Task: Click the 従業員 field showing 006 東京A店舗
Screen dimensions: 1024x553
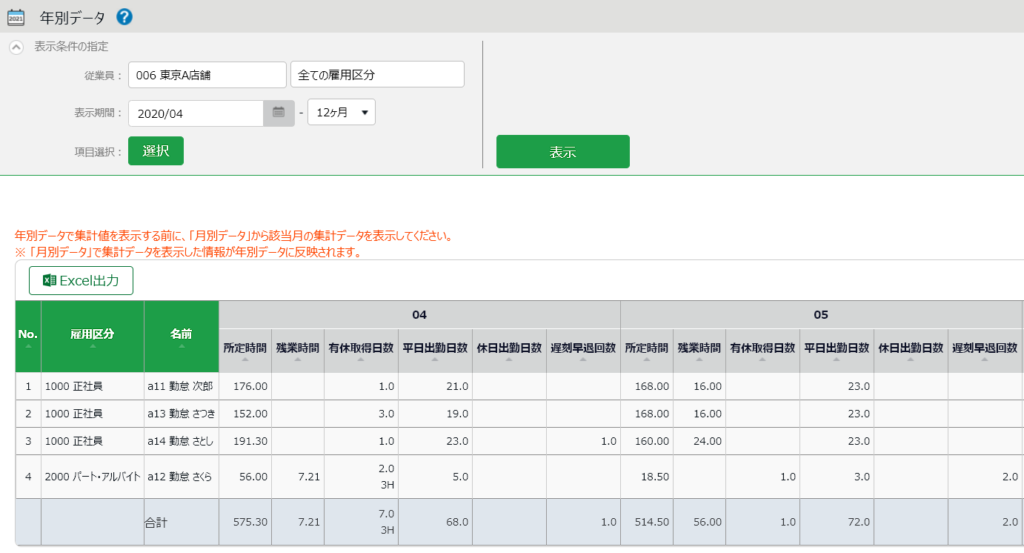Action: (x=207, y=75)
